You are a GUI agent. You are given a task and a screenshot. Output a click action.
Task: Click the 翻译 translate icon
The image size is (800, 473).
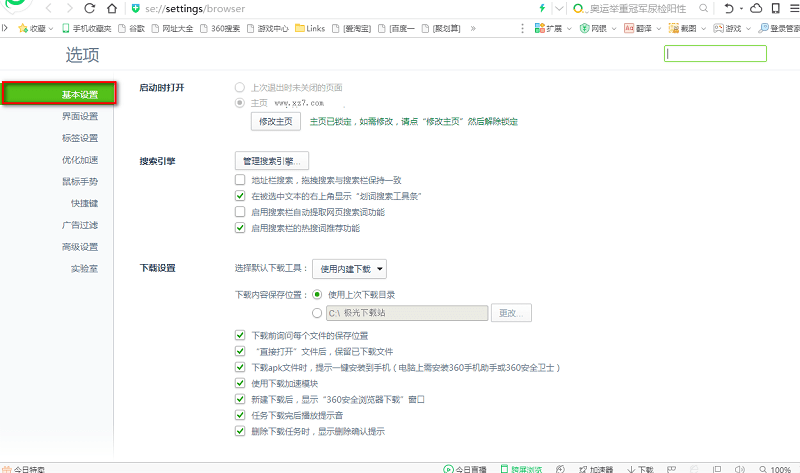tap(629, 28)
